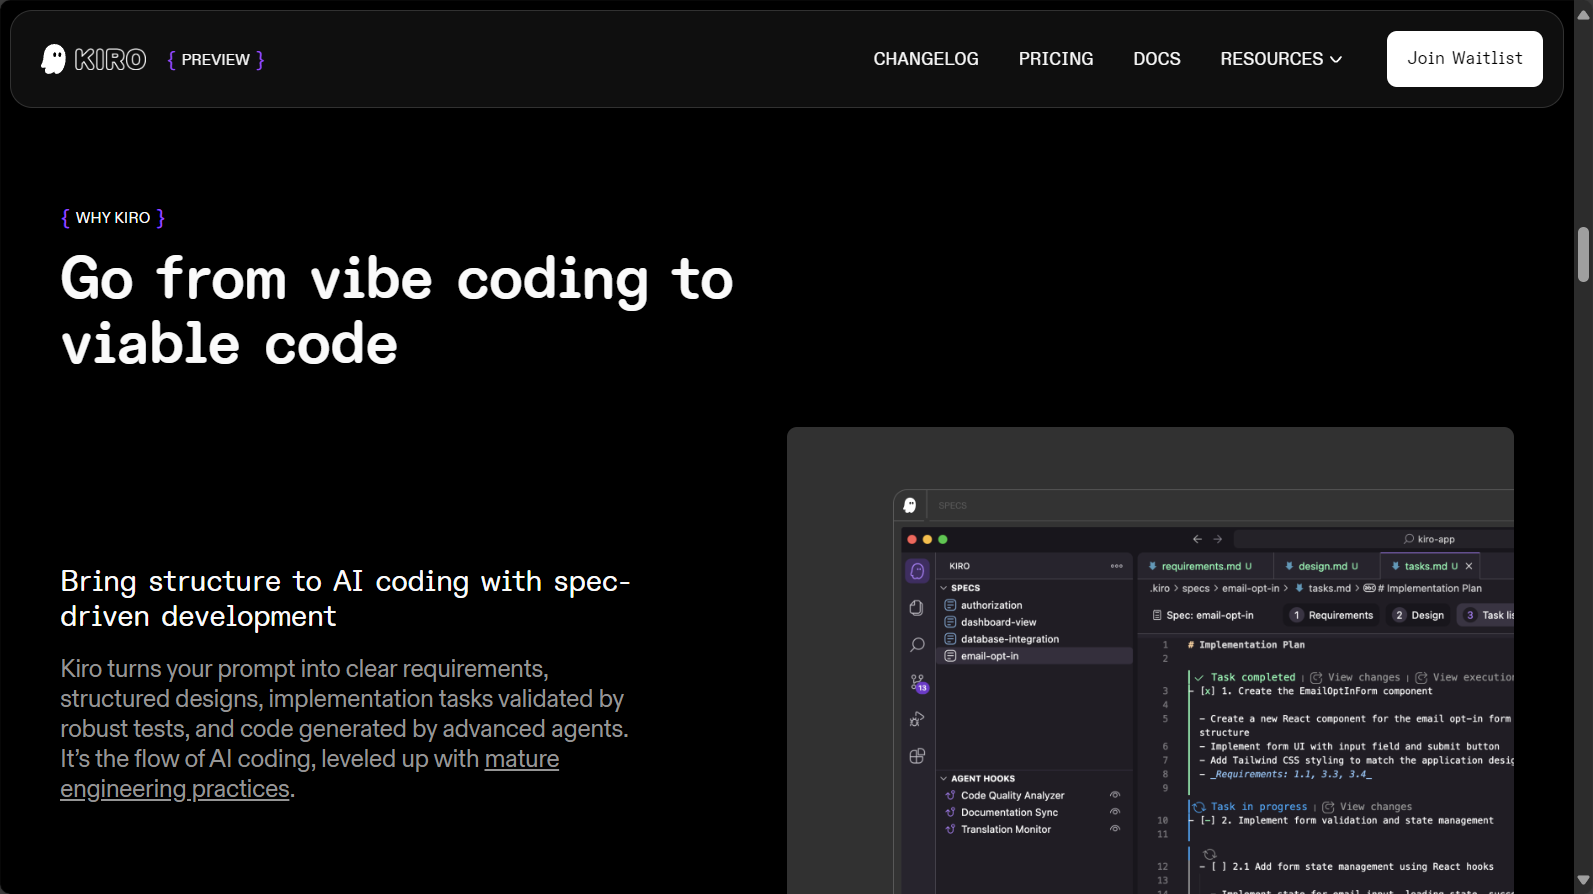This screenshot has height=894, width=1593.
Task: Click the kiro-app search box in IDE
Action: pos(1374,539)
